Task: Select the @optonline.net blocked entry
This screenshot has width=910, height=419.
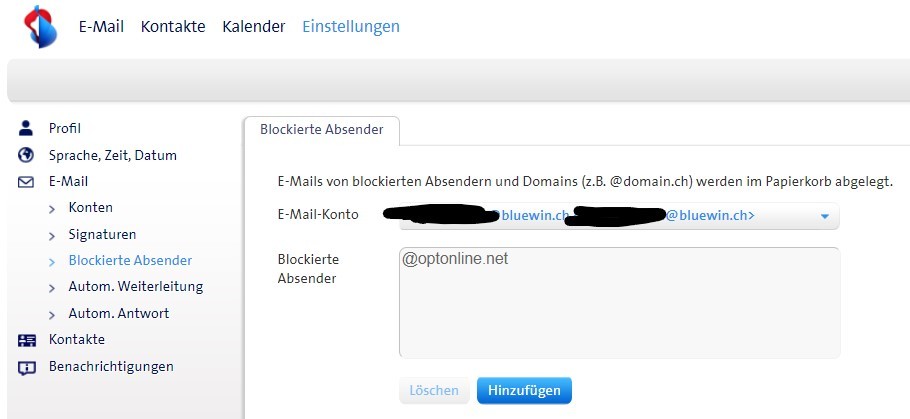Action: point(455,259)
